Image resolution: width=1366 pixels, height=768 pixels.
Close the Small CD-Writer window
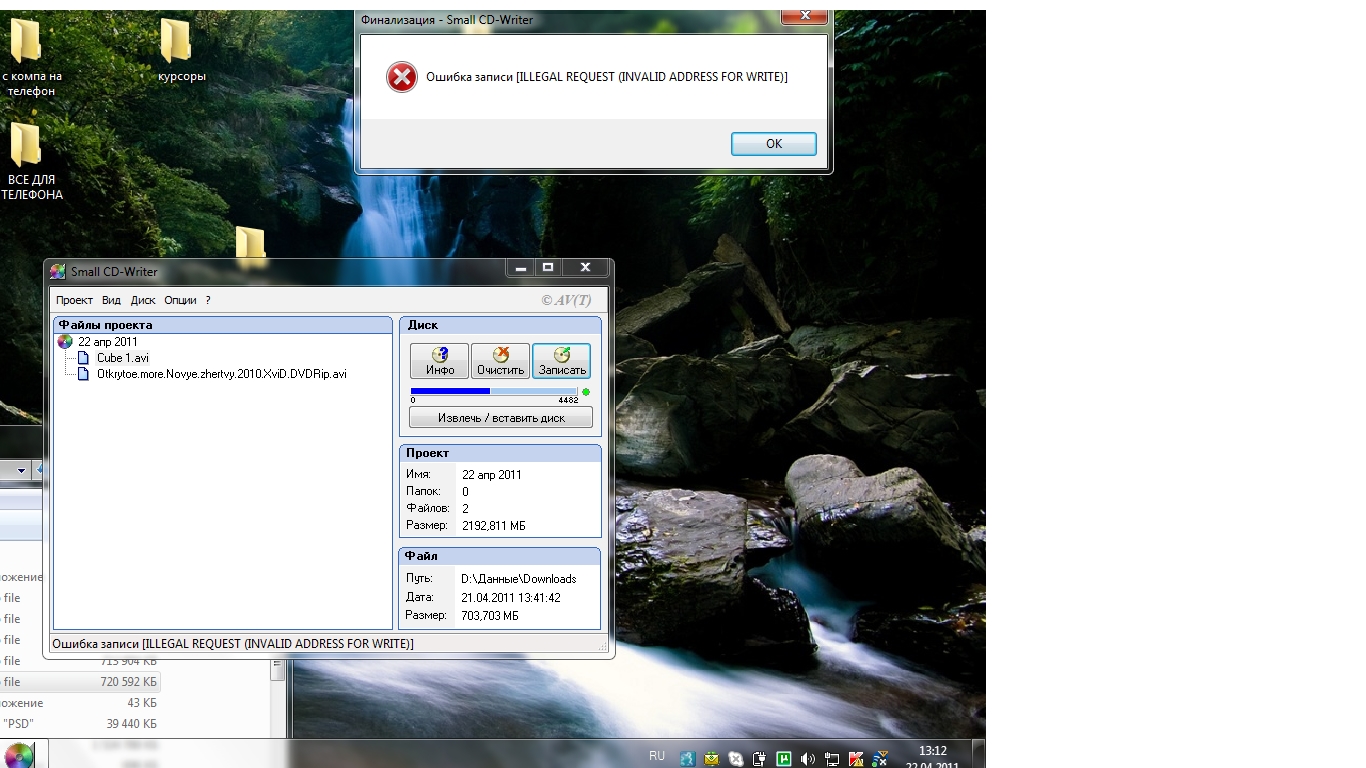coord(586,267)
